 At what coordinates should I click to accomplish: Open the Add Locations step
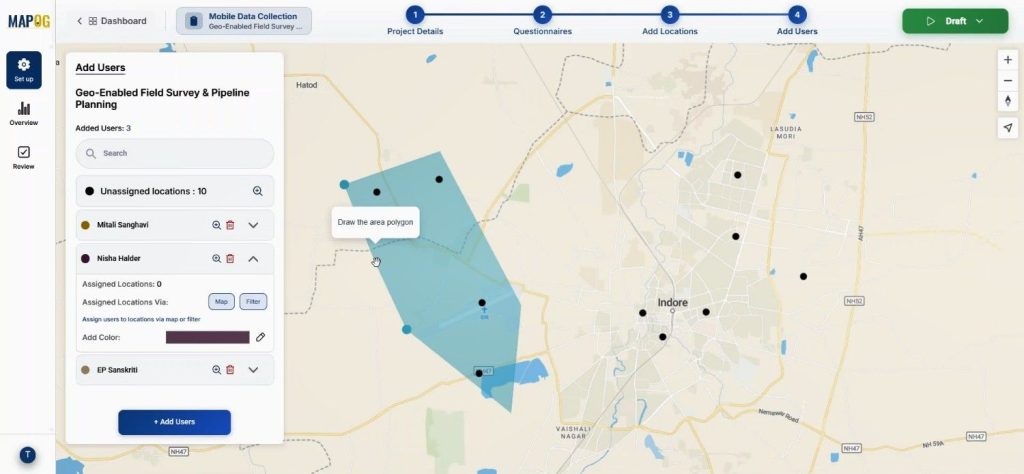pyautogui.click(x=669, y=15)
